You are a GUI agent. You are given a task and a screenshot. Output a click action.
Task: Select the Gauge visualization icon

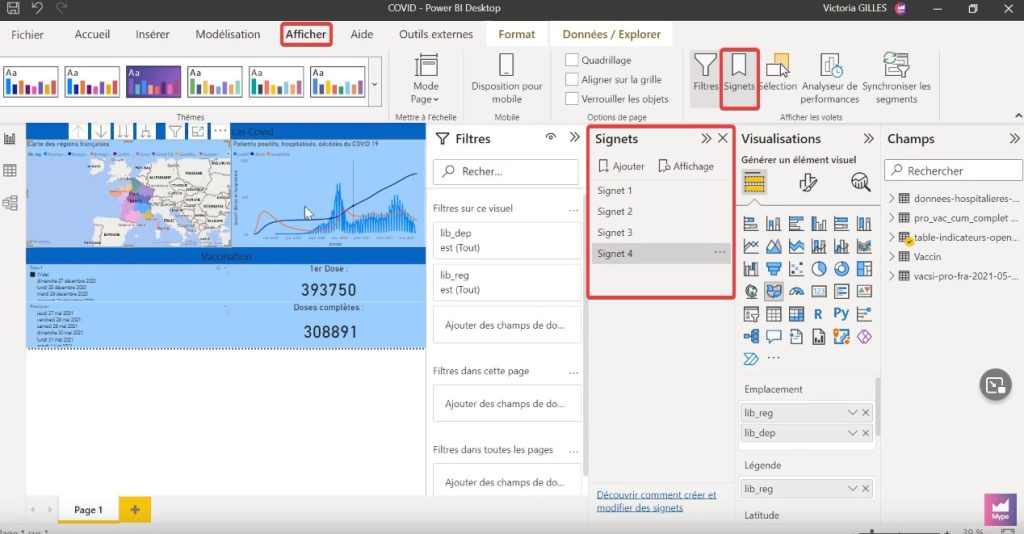tap(796, 291)
